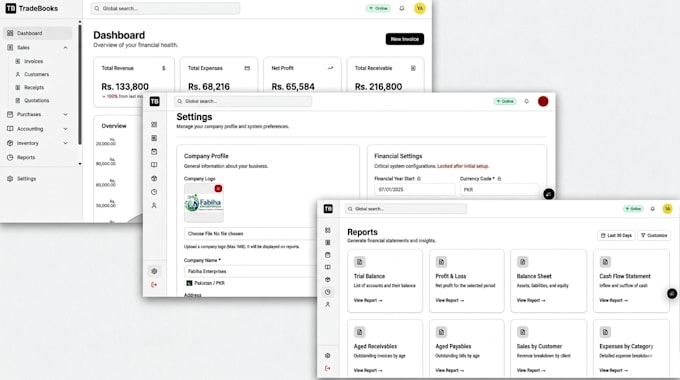Open the Last 30 Days date filter

pos(616,236)
